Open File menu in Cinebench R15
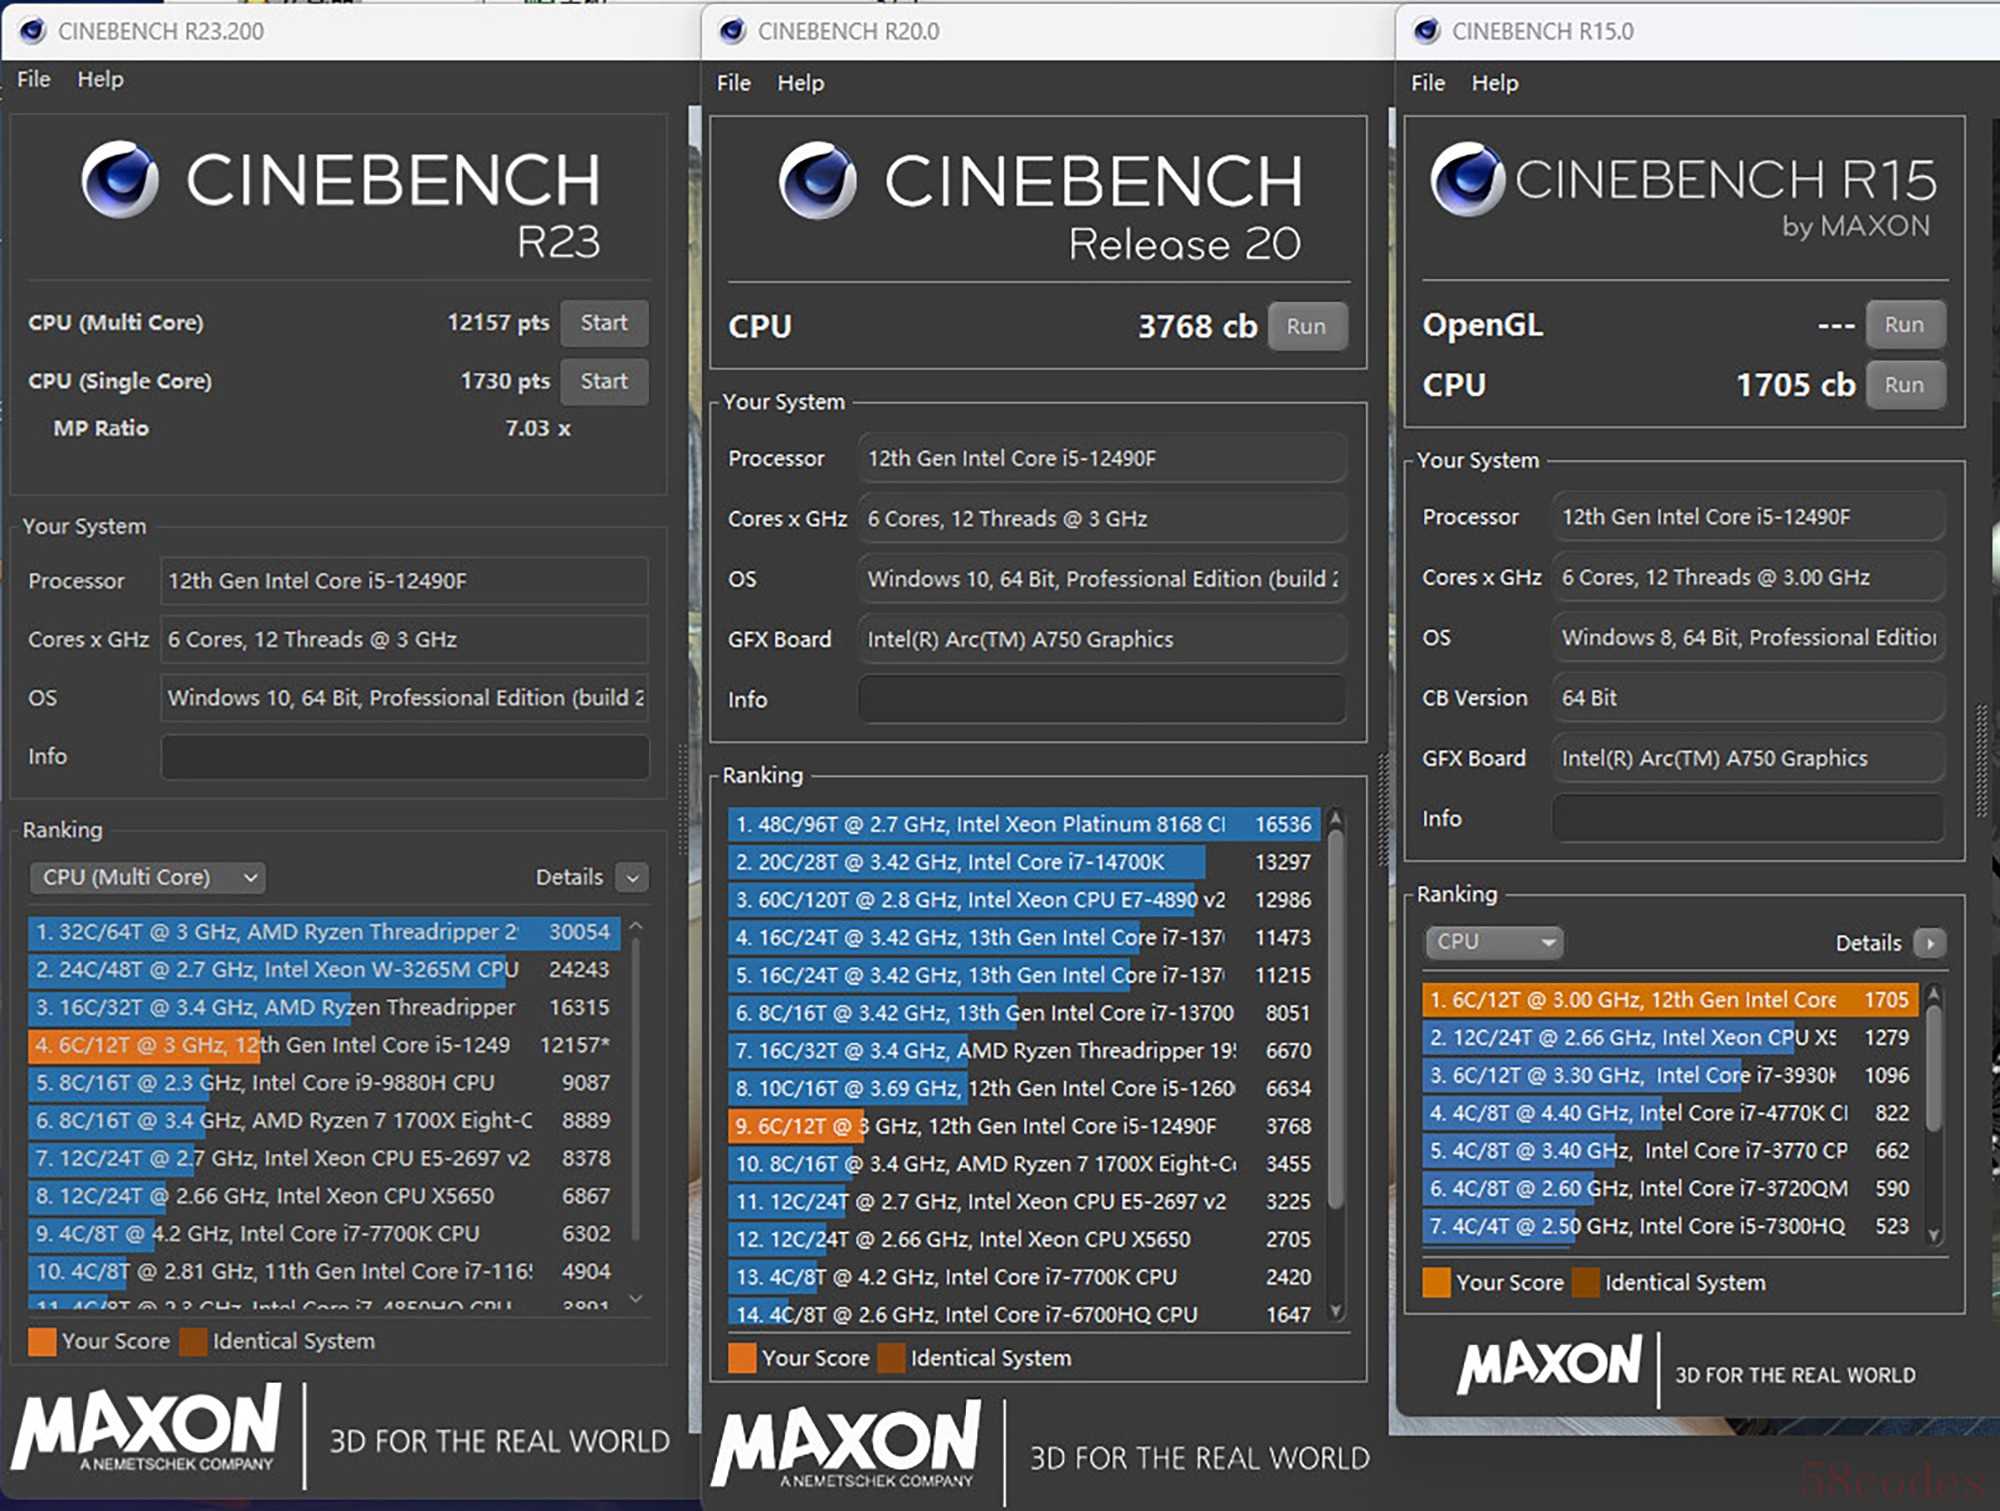 click(1427, 83)
